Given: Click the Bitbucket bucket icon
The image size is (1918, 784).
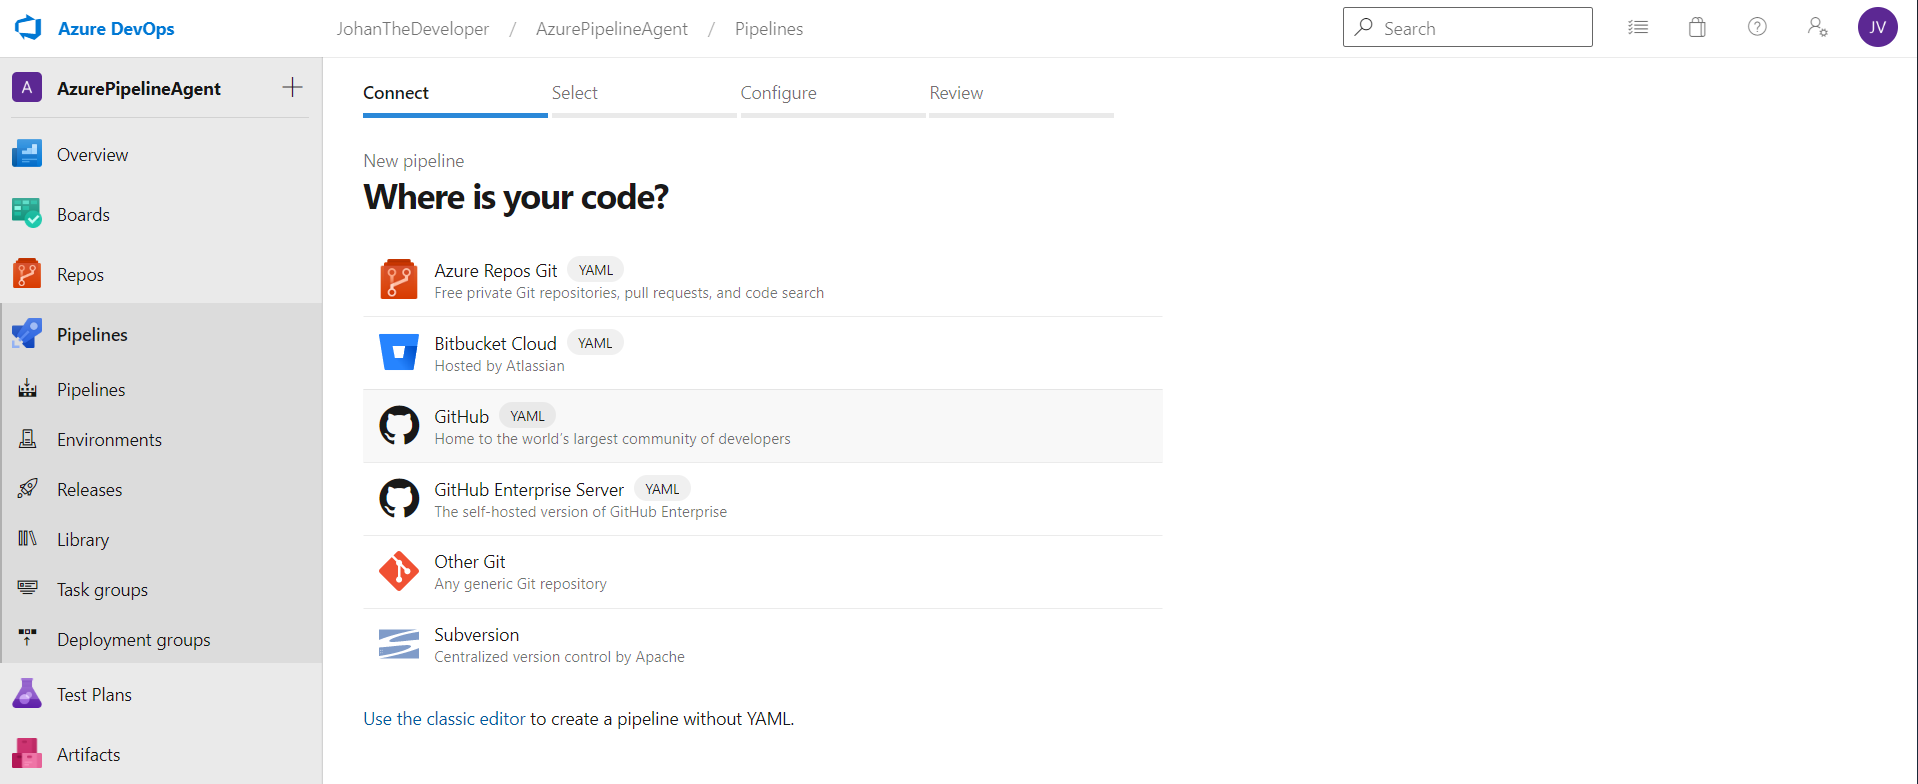Looking at the screenshot, I should (399, 352).
